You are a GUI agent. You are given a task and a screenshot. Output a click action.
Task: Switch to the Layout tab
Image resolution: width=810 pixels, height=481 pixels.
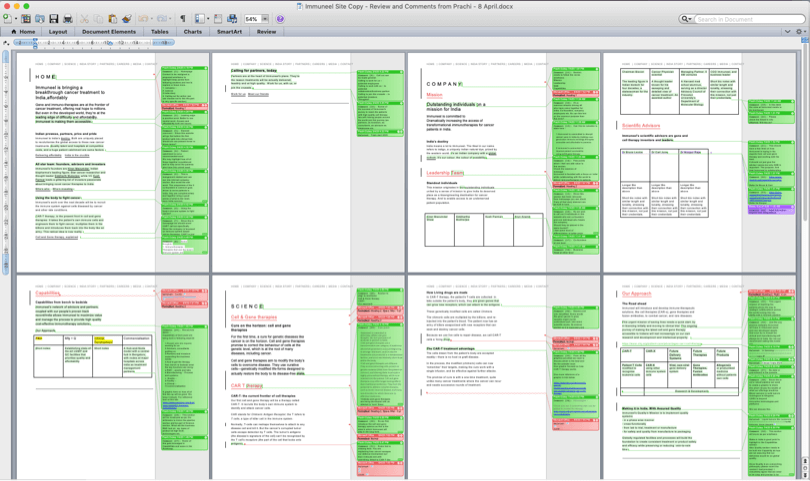tap(58, 32)
